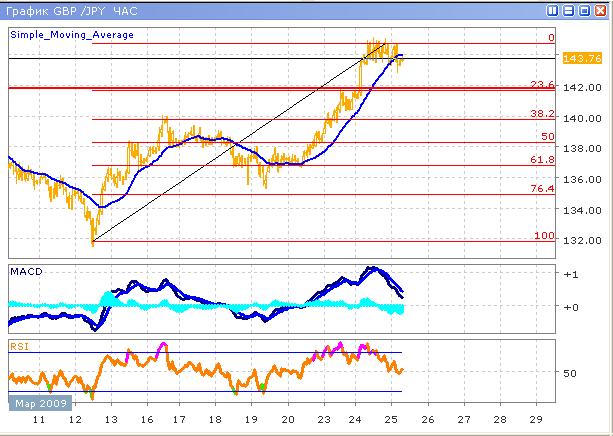Click the Fibonacci 38.2 level label

[x=541, y=114]
